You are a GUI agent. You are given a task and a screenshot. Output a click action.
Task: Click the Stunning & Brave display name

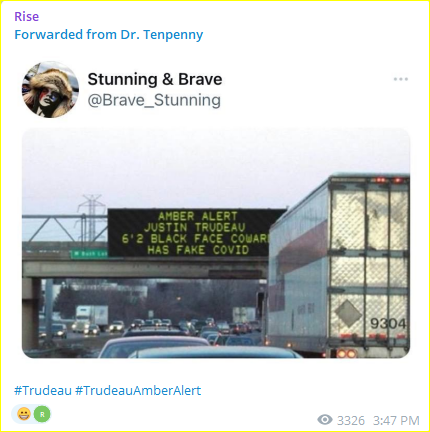pyautogui.click(x=155, y=79)
